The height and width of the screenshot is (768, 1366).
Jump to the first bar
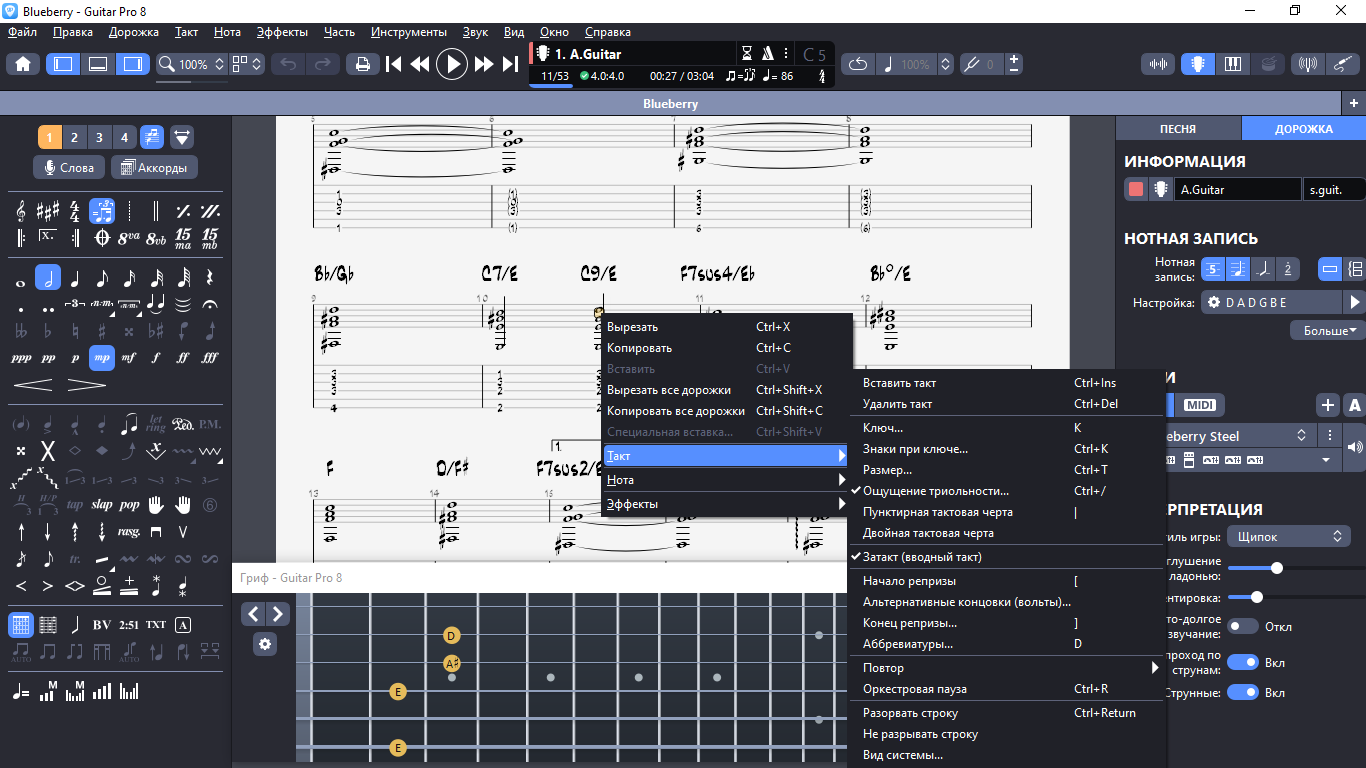click(x=394, y=64)
